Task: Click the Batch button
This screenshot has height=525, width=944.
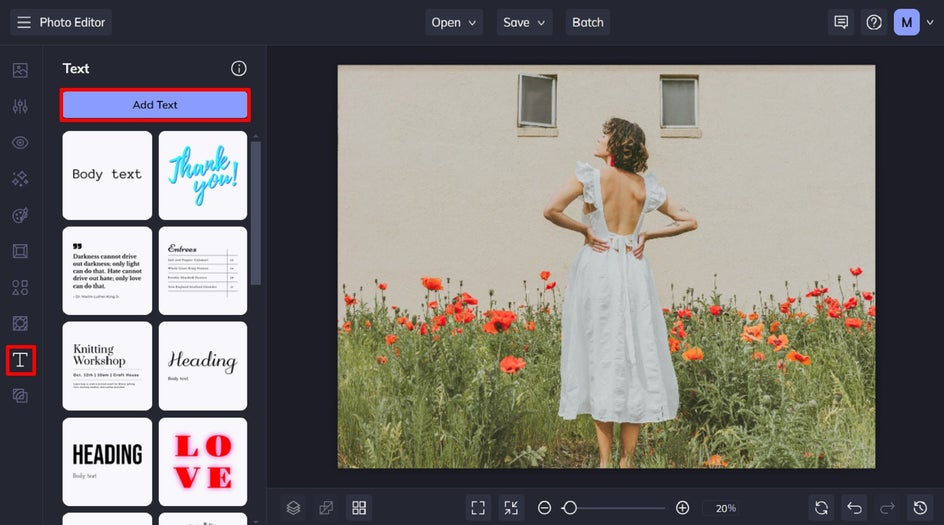Action: pyautogui.click(x=587, y=22)
